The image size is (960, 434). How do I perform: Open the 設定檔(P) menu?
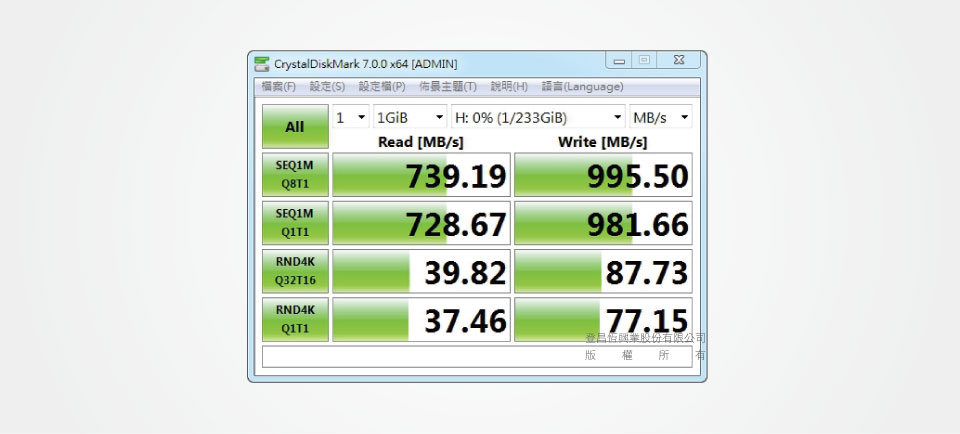coord(382,87)
